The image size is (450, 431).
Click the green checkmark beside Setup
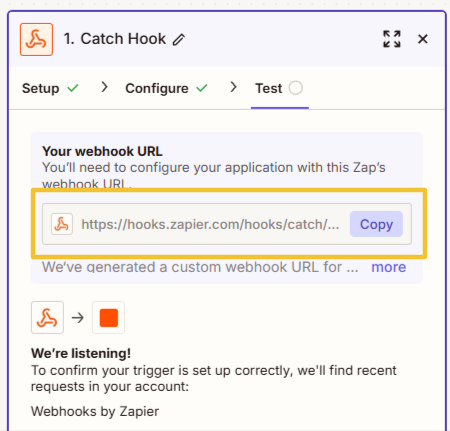click(x=73, y=88)
